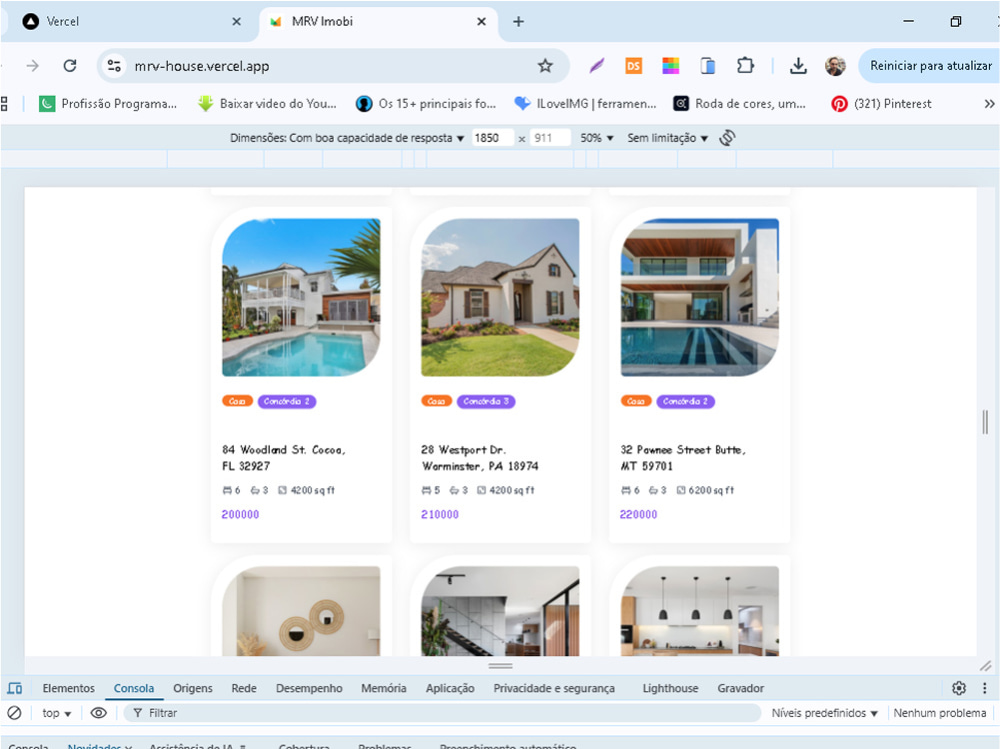
Task: Click Nenhum problema issues indicator
Action: (939, 713)
